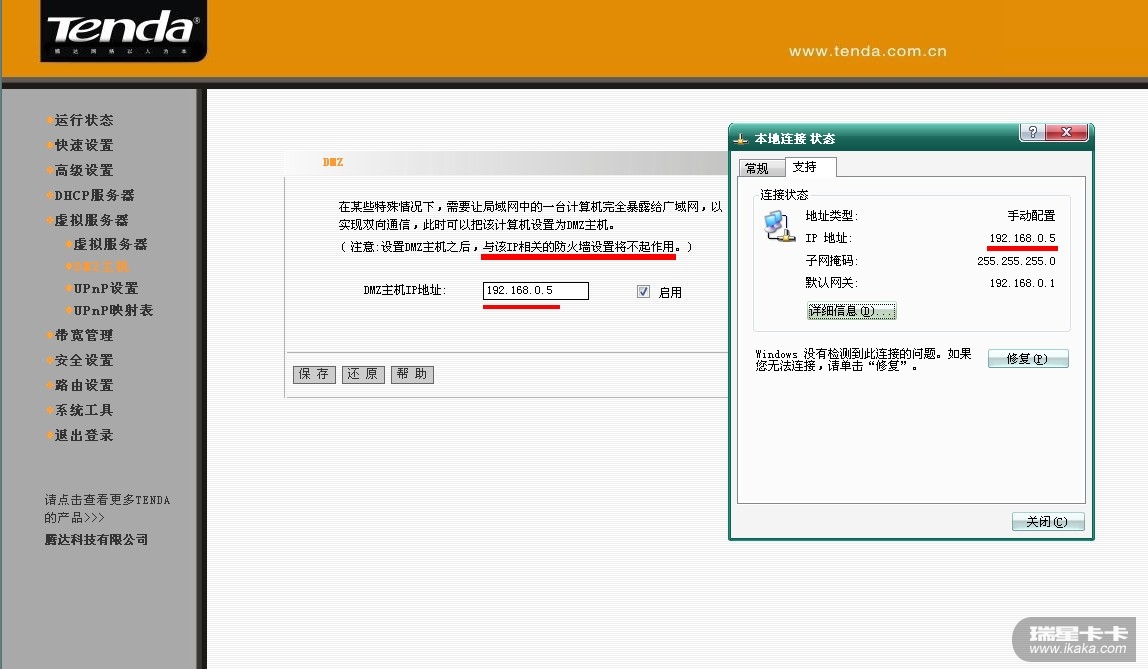Click the 帮助 button
The height and width of the screenshot is (669, 1148).
coord(412,374)
